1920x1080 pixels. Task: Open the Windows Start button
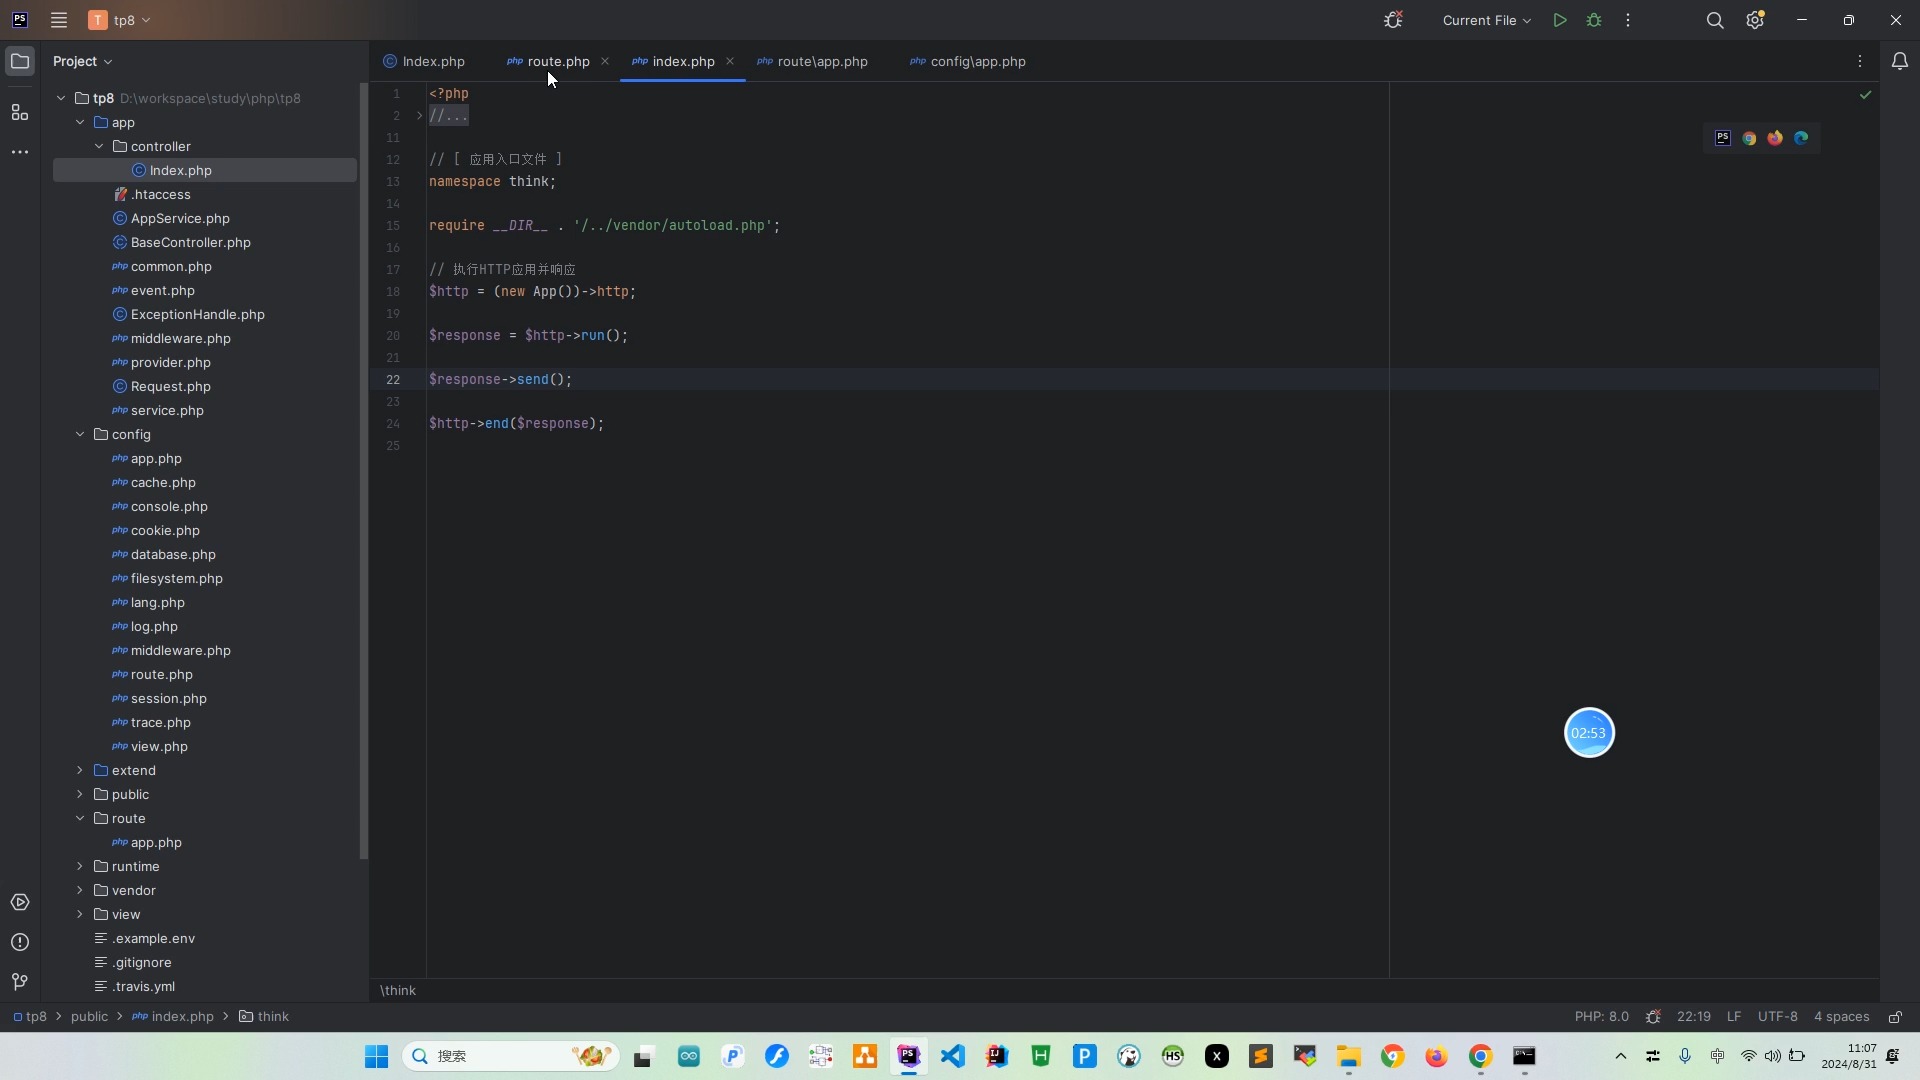pos(376,1056)
